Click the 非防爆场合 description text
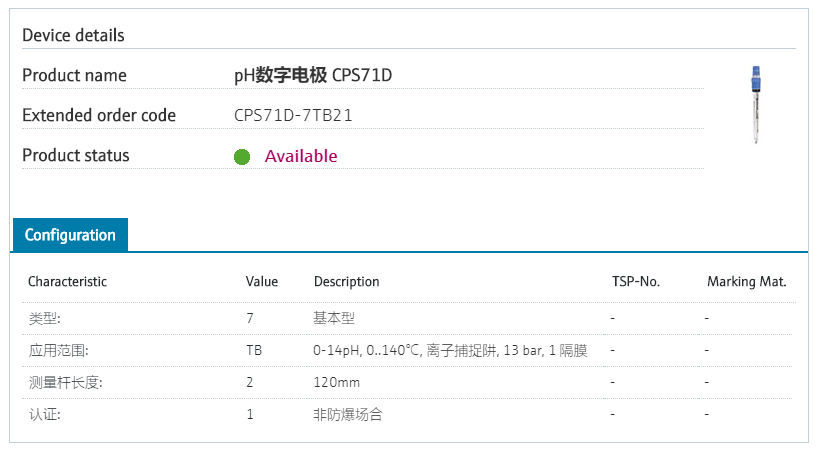820x454 pixels. click(x=348, y=414)
